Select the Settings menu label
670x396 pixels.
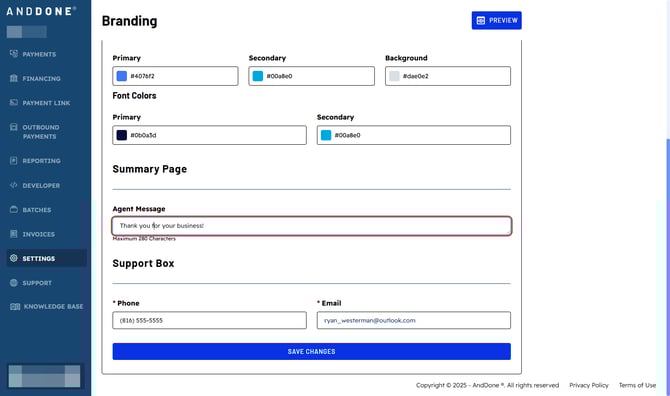tap(38, 258)
